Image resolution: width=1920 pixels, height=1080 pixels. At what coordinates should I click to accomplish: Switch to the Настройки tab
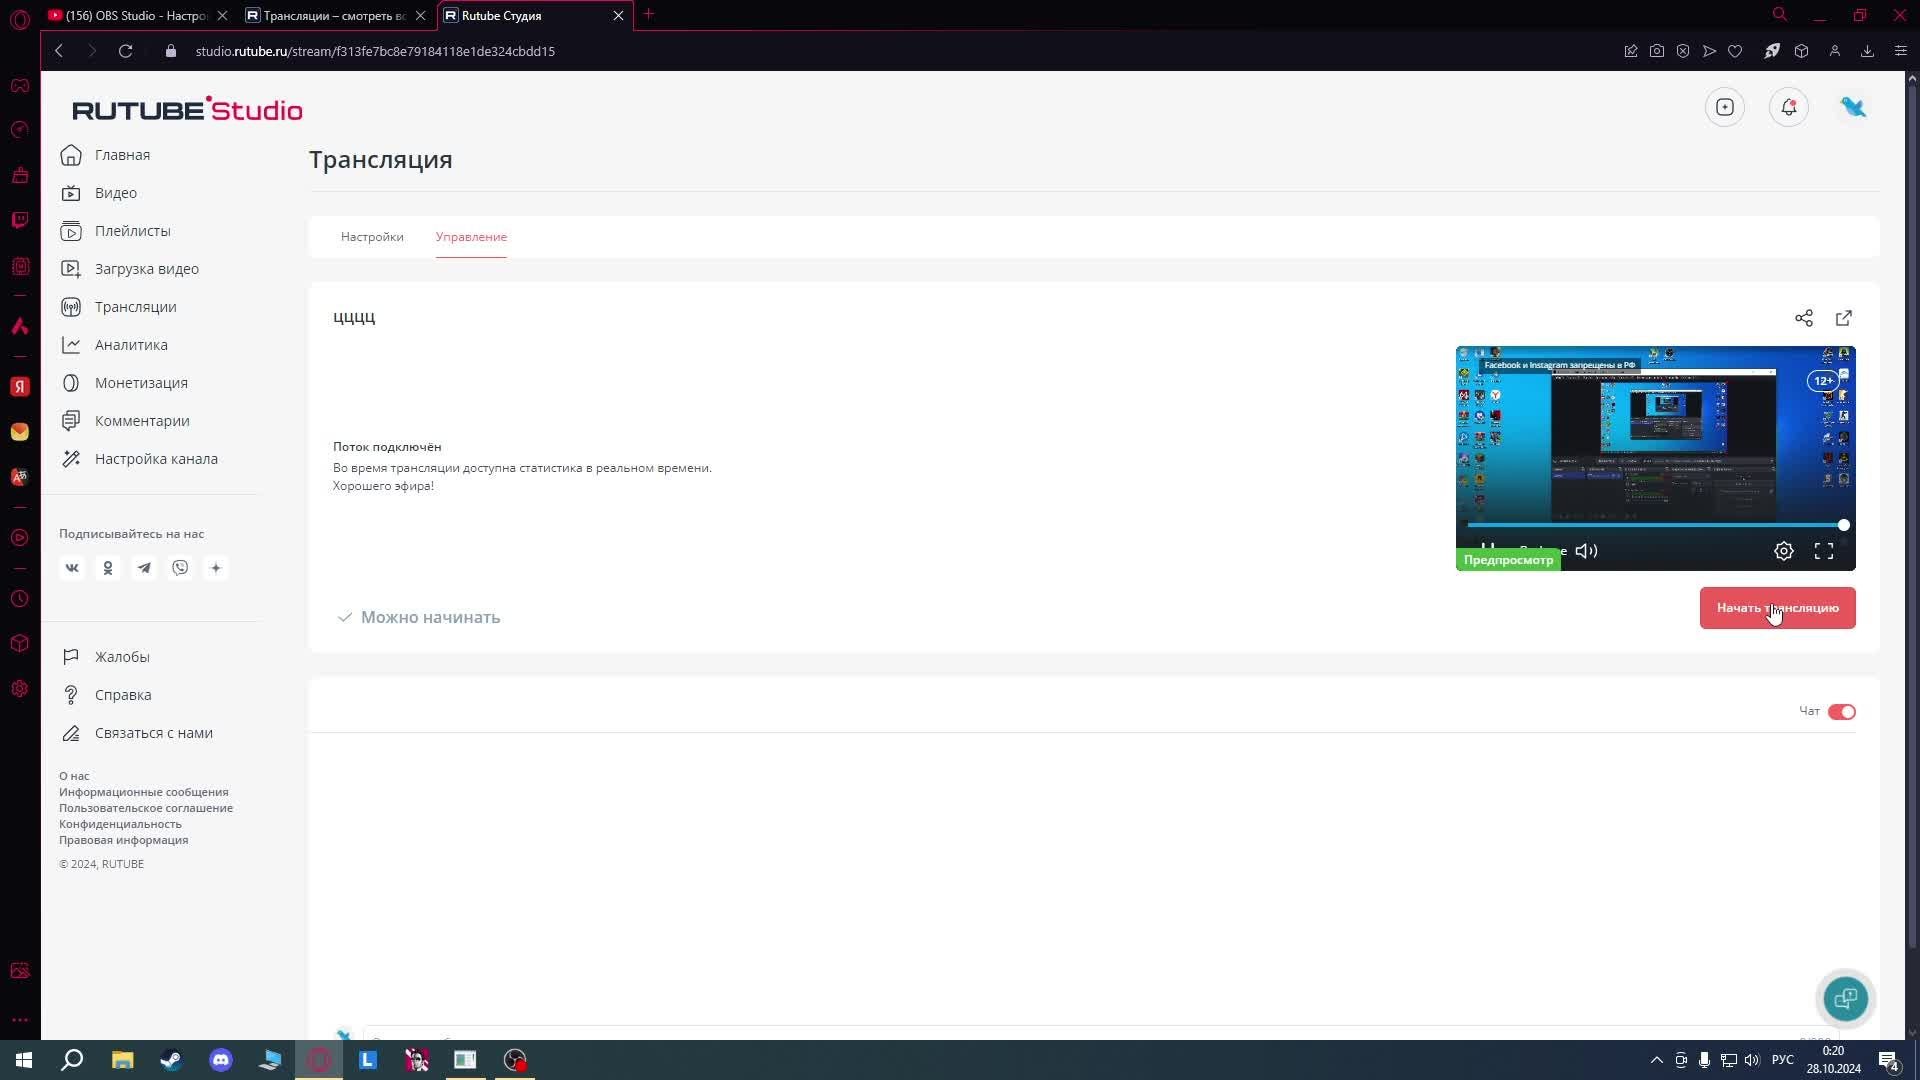coord(372,237)
